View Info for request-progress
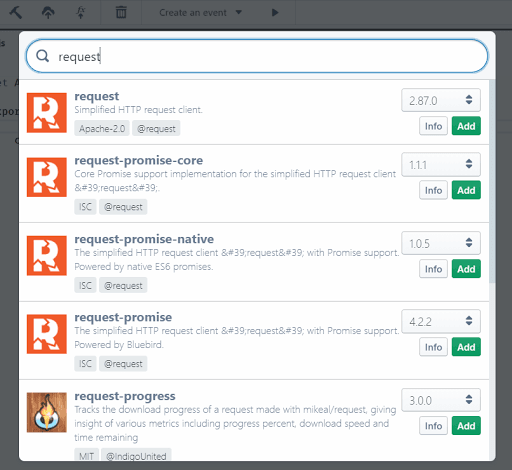This screenshot has height=470, width=512. click(433, 426)
